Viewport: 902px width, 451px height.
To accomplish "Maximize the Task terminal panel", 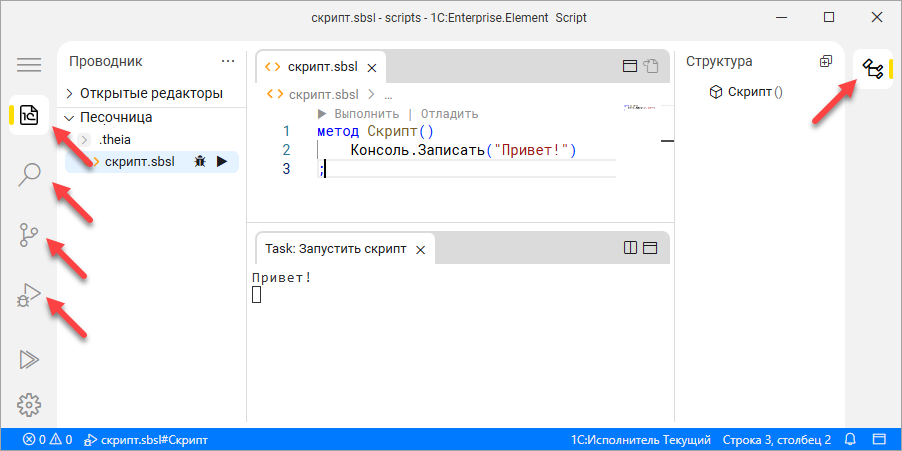I will (650, 248).
